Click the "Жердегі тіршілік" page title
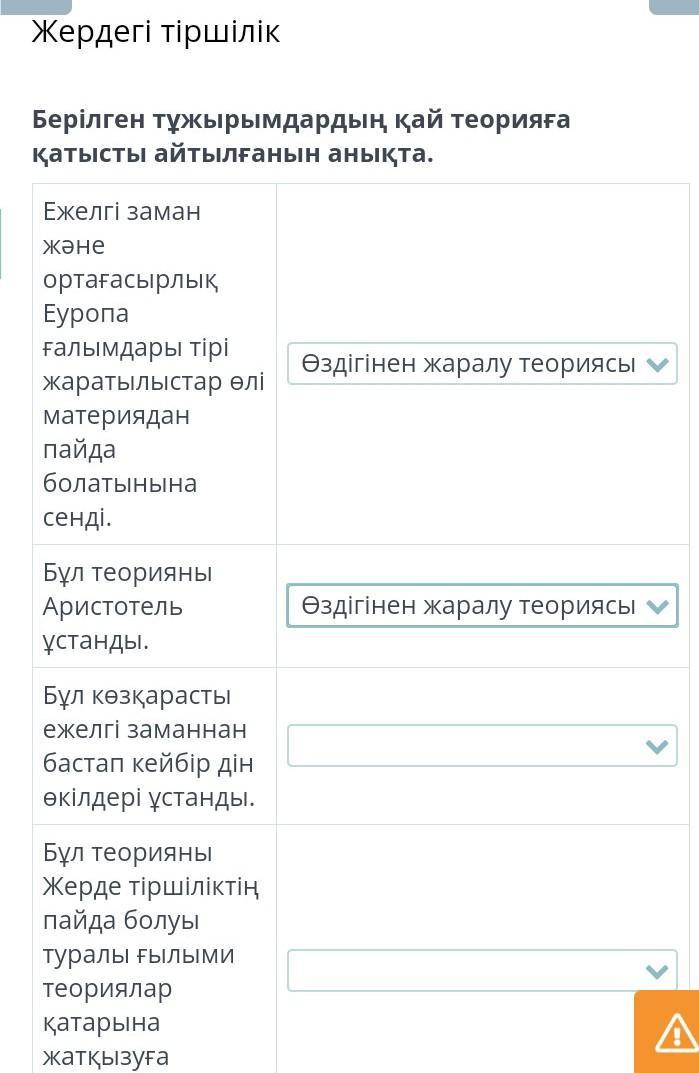Screen dimensions: 699x1073 156,32
